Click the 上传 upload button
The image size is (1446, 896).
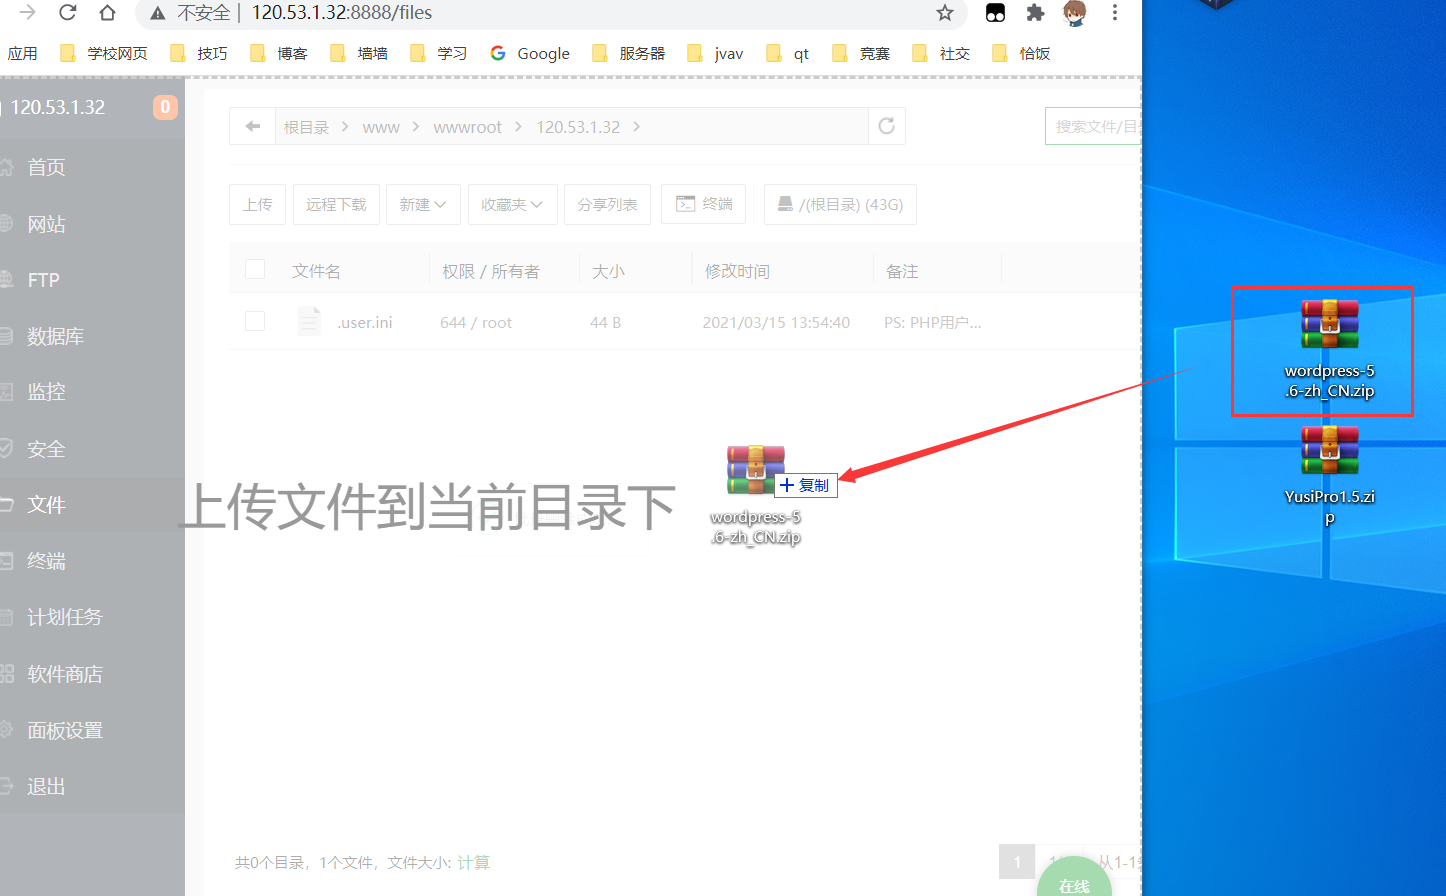257,204
